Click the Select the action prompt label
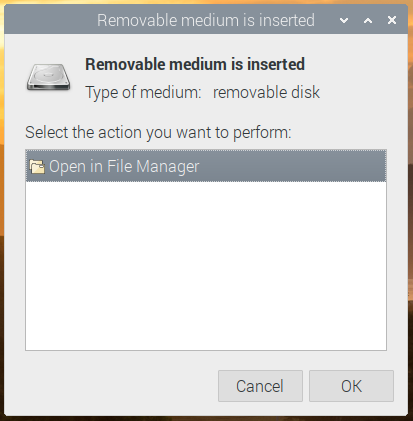Screen dimensions: 413x421 [x=158, y=133]
